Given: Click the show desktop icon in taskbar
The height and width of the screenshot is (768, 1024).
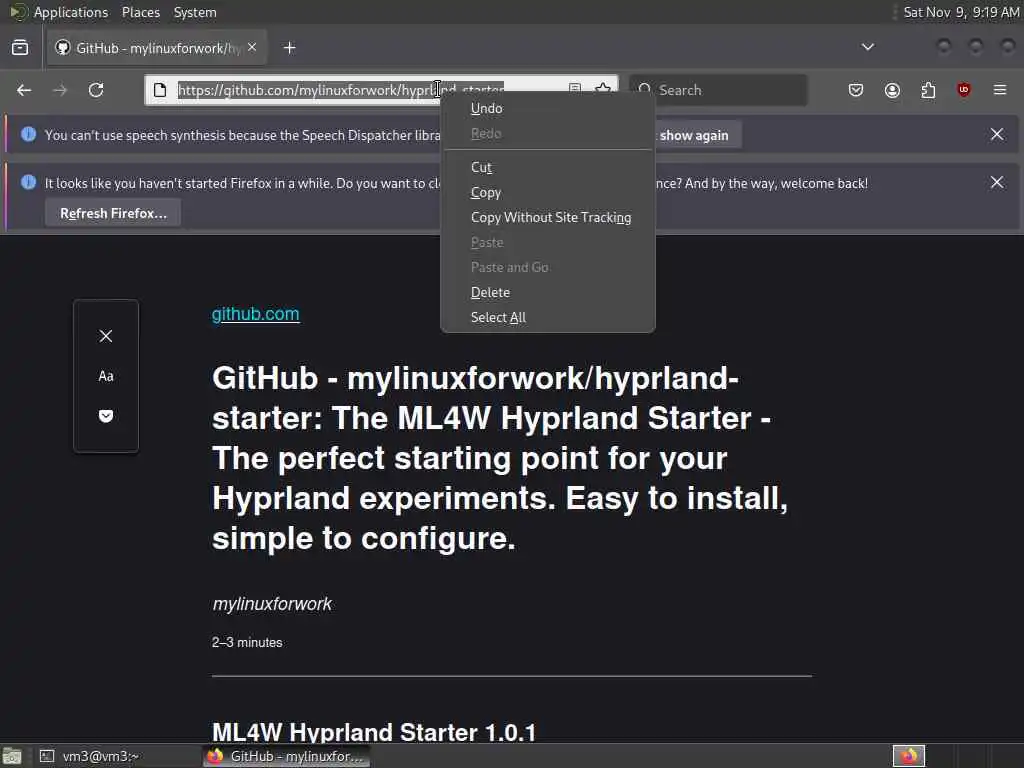Looking at the screenshot, I should coord(12,756).
